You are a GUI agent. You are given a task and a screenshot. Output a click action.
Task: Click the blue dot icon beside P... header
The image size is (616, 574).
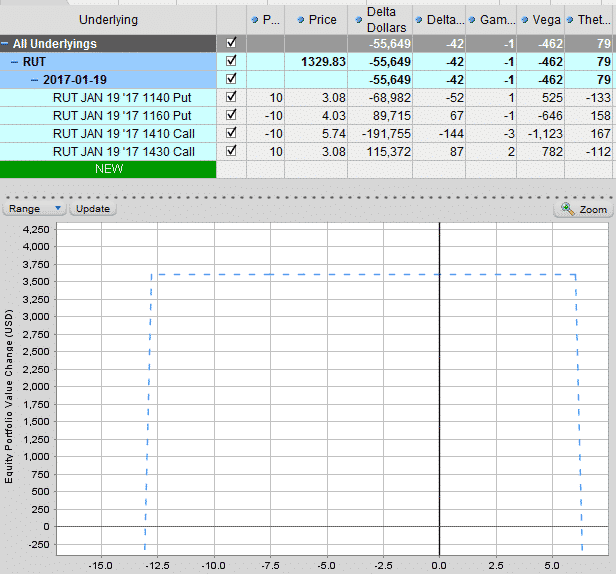255,20
